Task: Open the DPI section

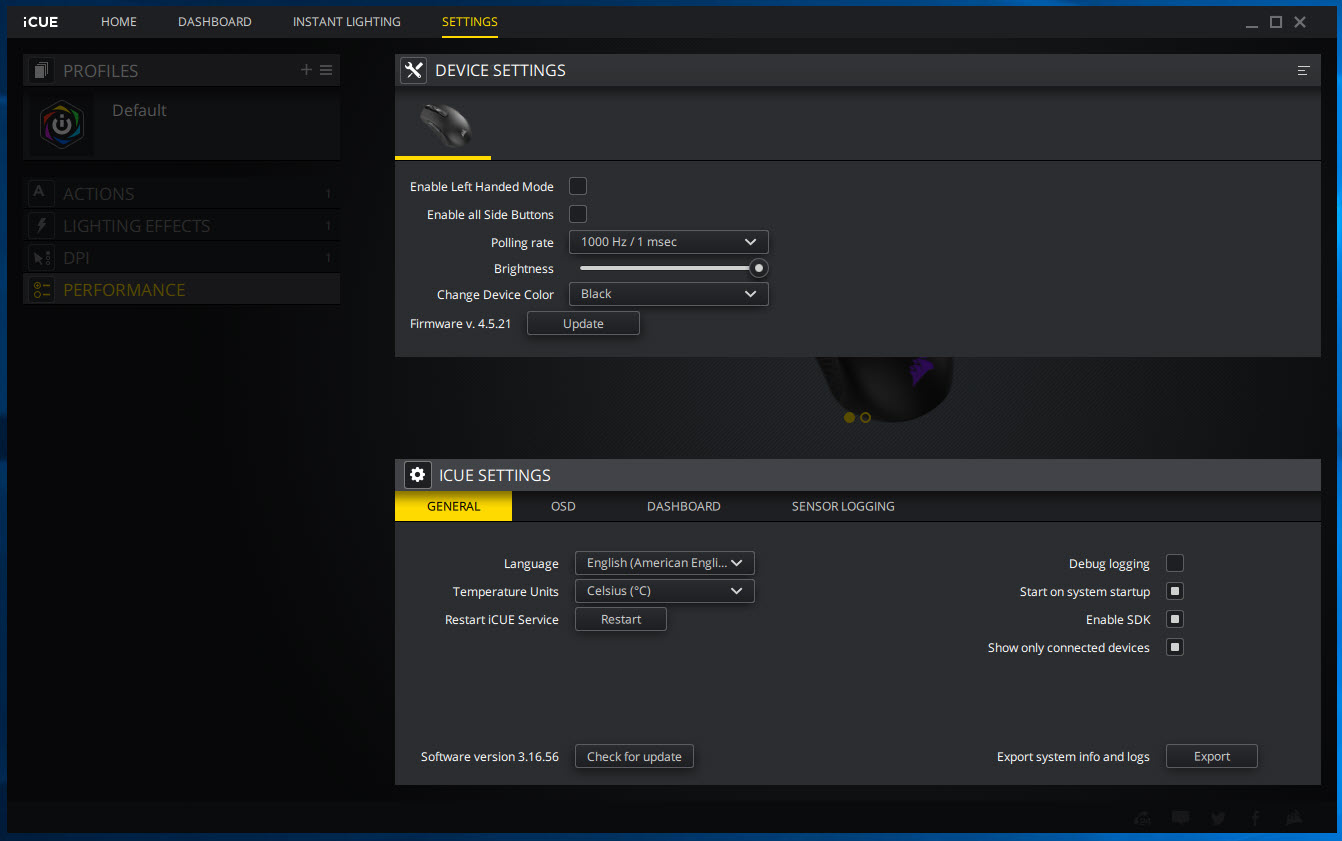Action: pos(181,257)
